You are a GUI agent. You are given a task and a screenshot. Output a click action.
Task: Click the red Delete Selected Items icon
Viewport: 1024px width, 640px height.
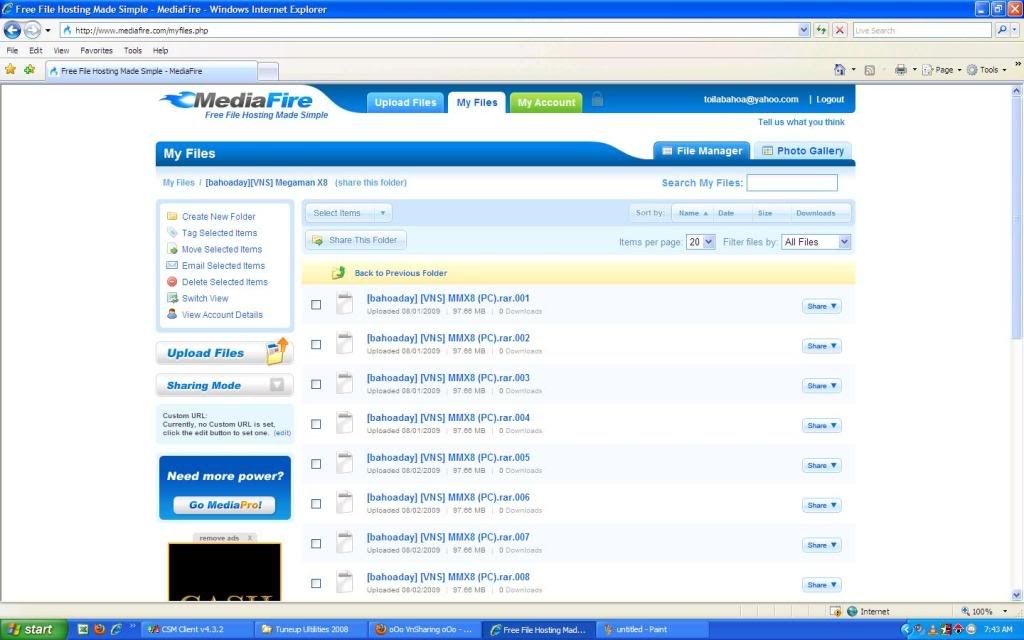pos(172,281)
